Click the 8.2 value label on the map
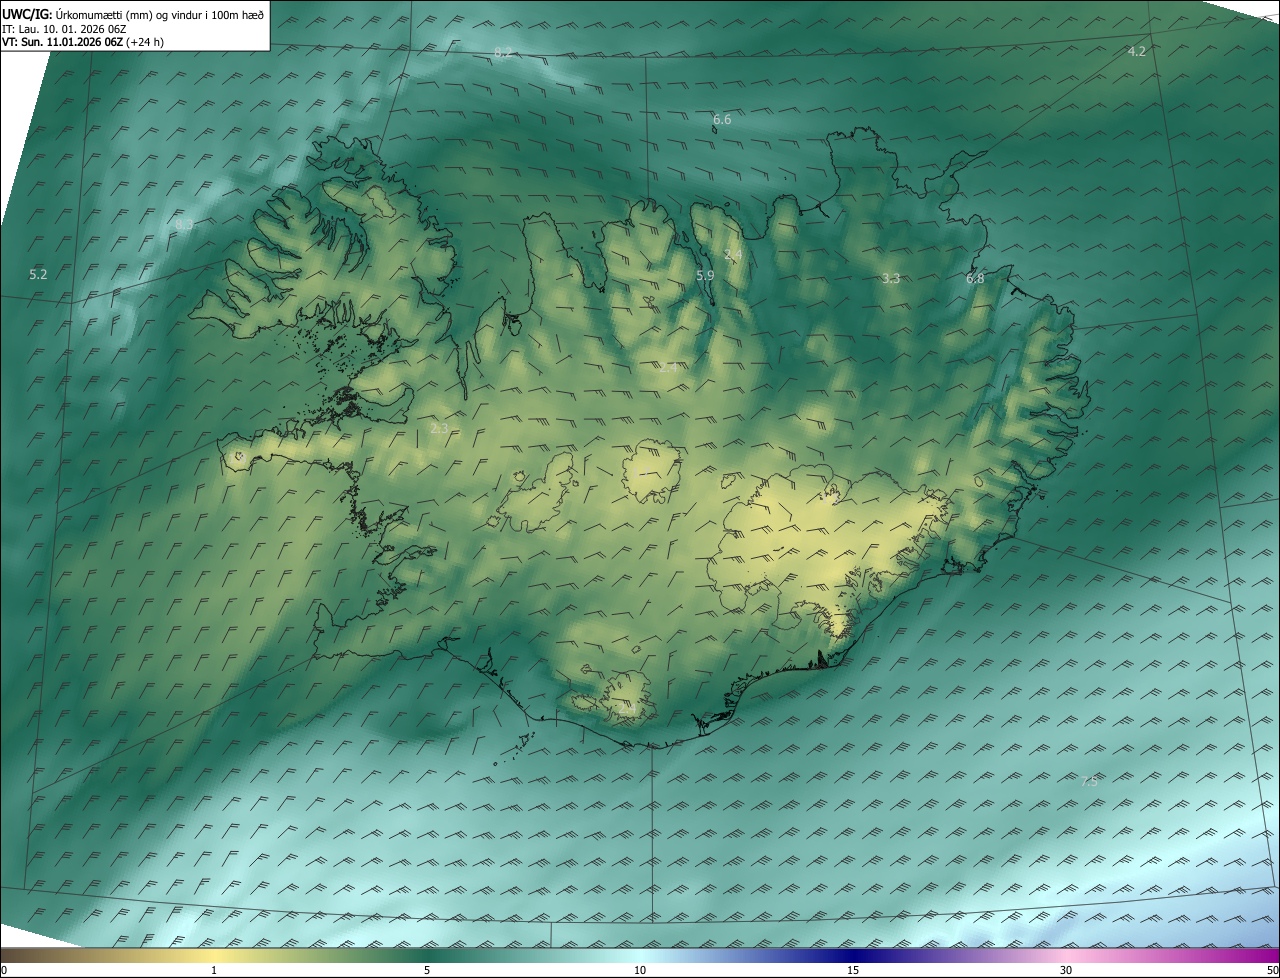Image resolution: width=1280 pixels, height=978 pixels. point(503,52)
